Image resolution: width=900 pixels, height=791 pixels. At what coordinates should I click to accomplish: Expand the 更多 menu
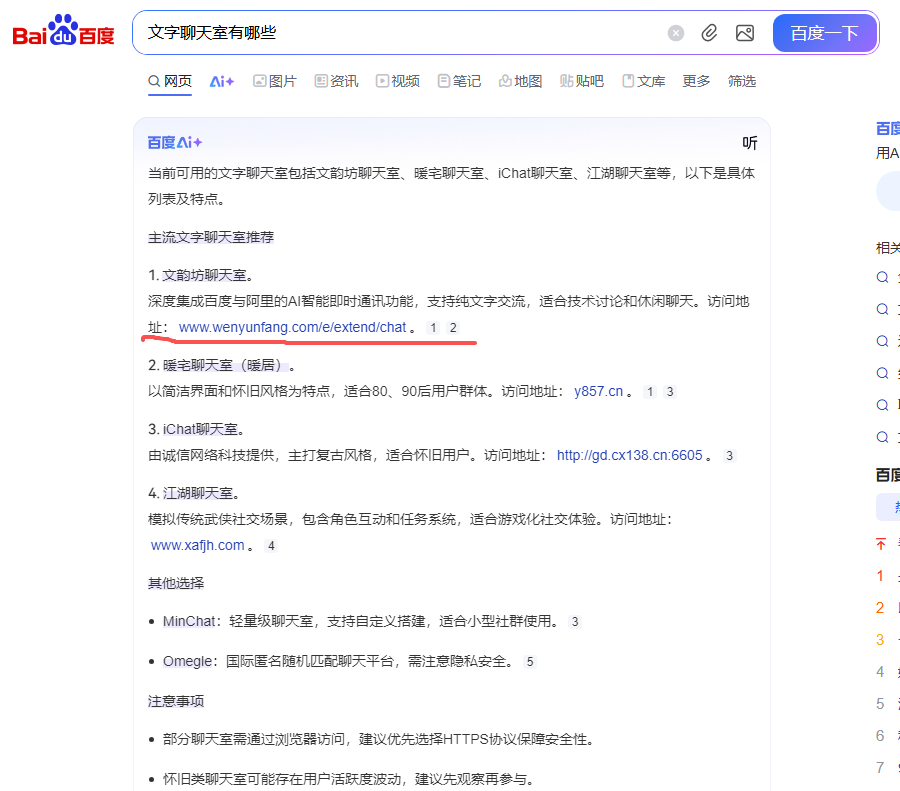[696, 81]
